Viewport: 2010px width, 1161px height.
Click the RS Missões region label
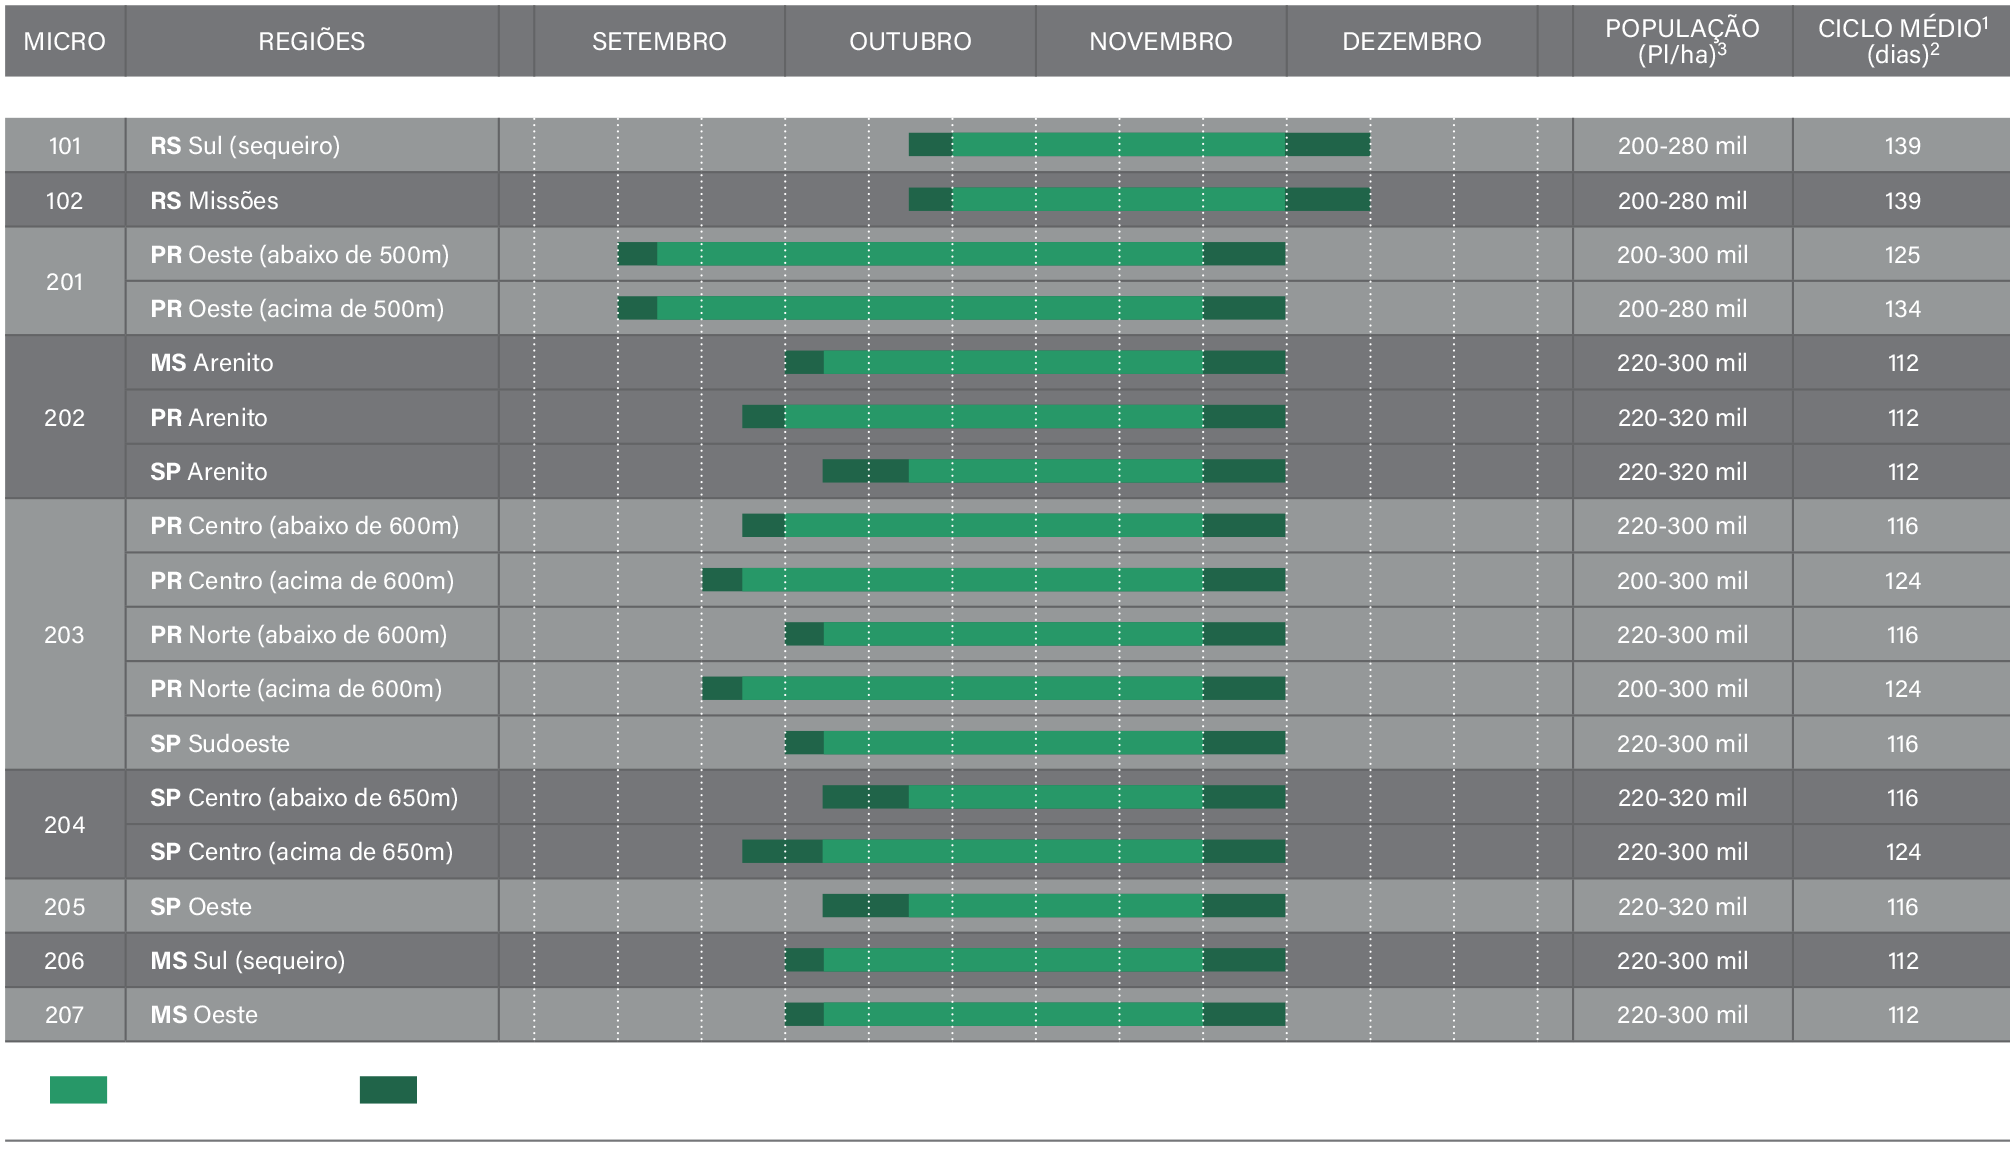point(214,201)
